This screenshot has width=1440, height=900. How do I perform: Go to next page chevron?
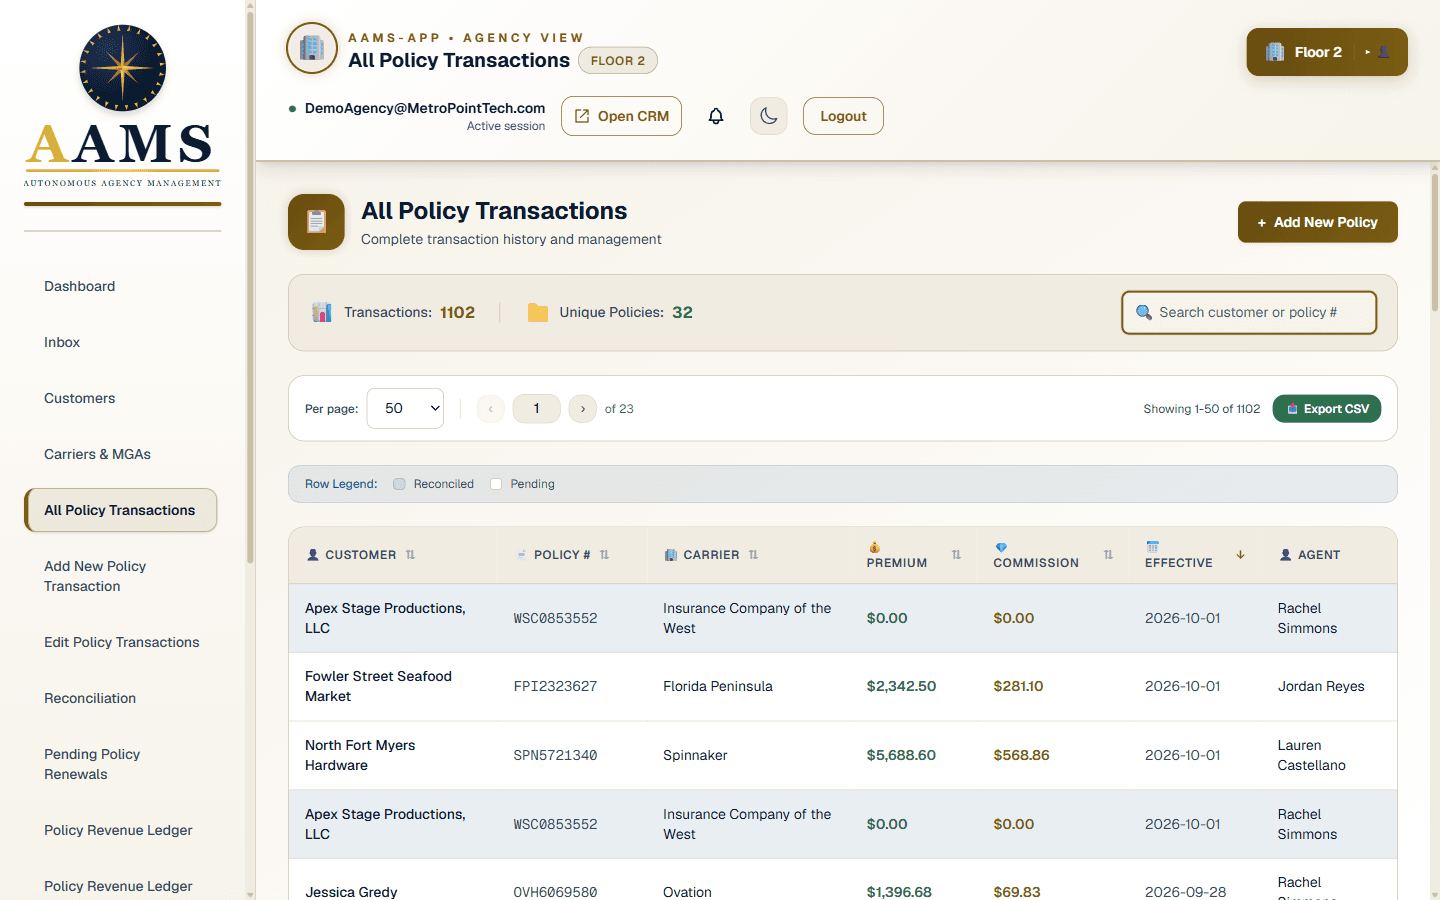tap(583, 408)
